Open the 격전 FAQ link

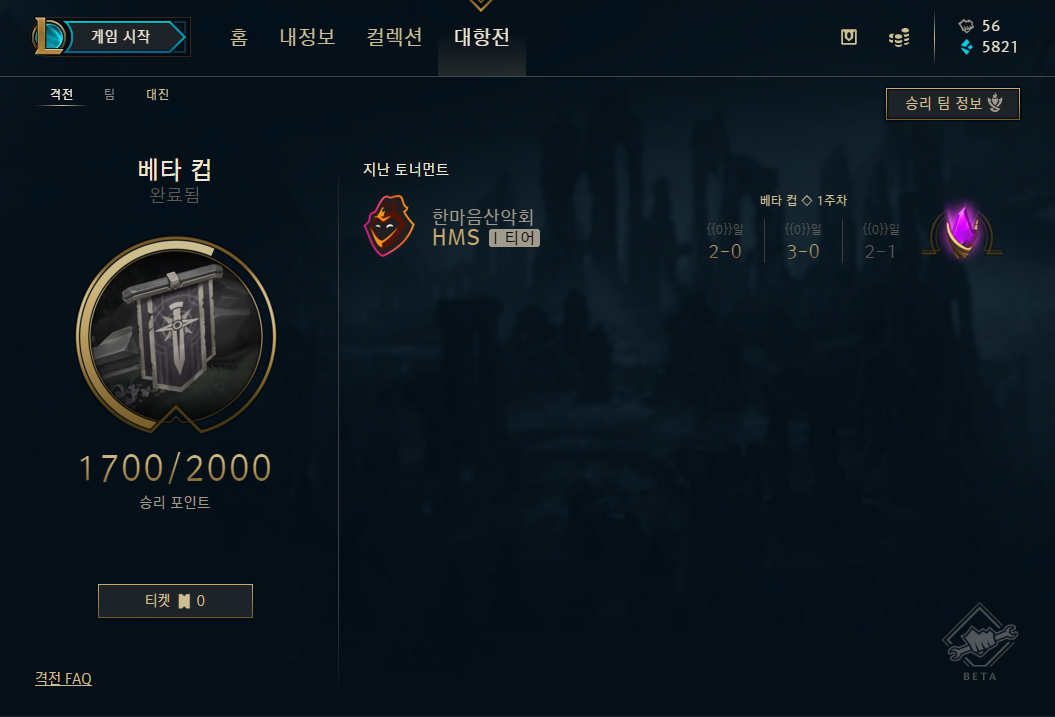point(63,678)
